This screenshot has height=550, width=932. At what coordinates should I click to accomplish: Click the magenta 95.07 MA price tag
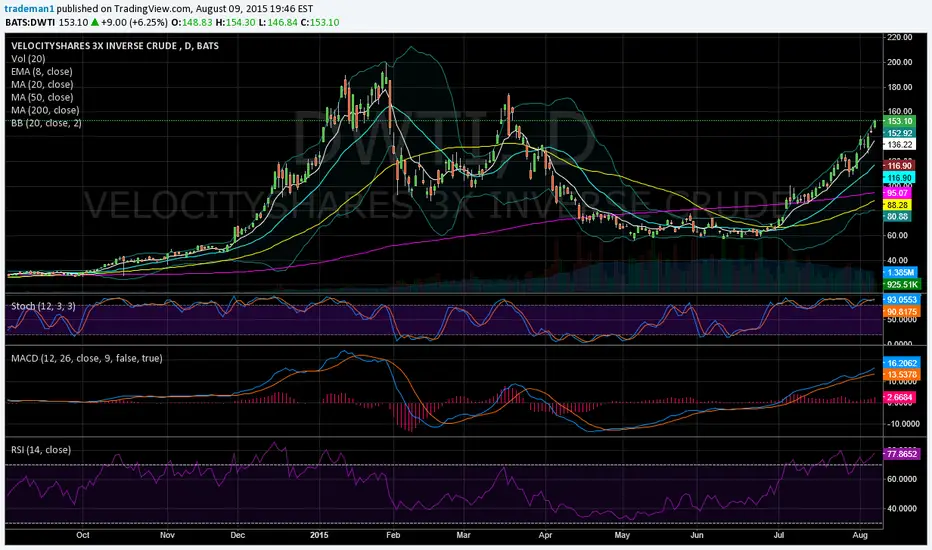click(898, 193)
